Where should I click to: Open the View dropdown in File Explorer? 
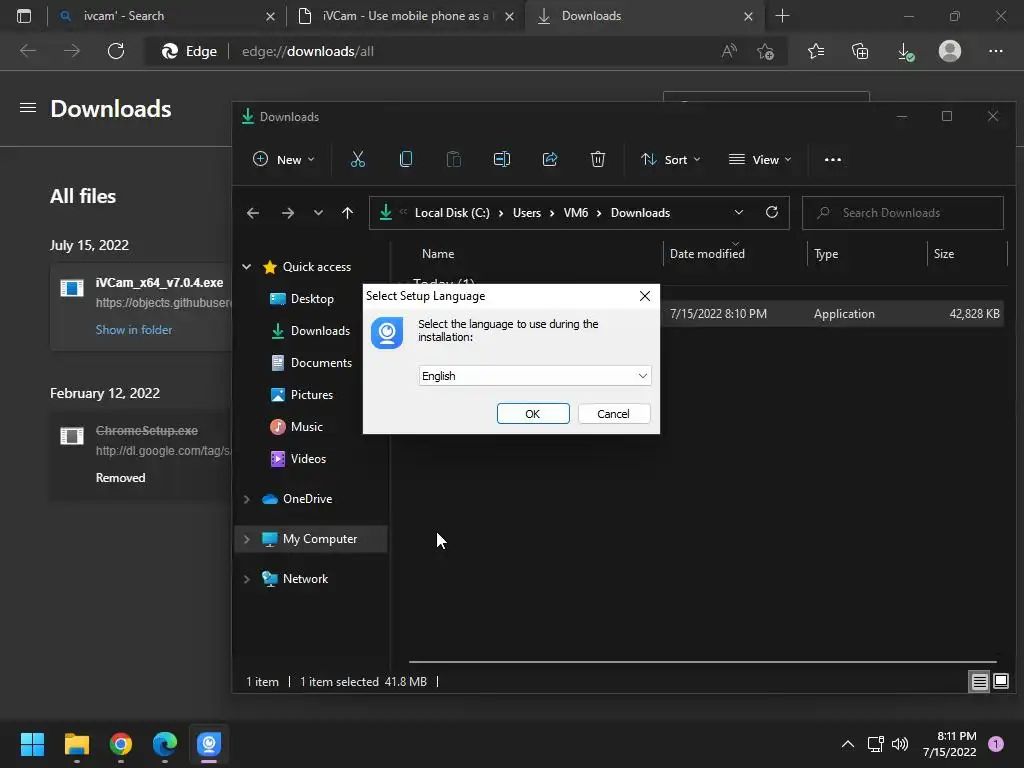click(760, 159)
